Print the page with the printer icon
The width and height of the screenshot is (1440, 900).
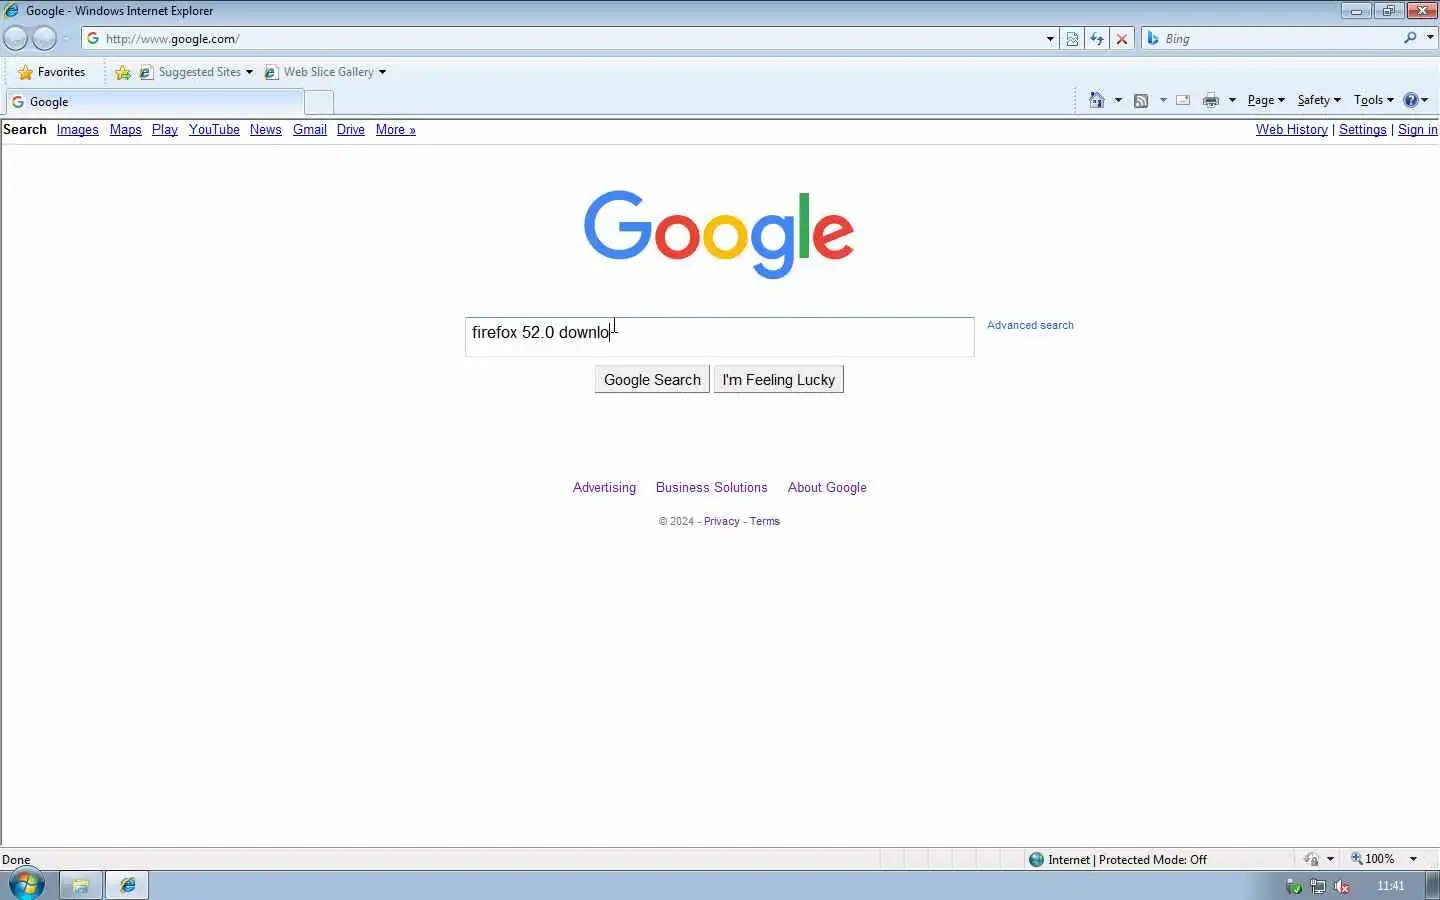[x=1211, y=100]
